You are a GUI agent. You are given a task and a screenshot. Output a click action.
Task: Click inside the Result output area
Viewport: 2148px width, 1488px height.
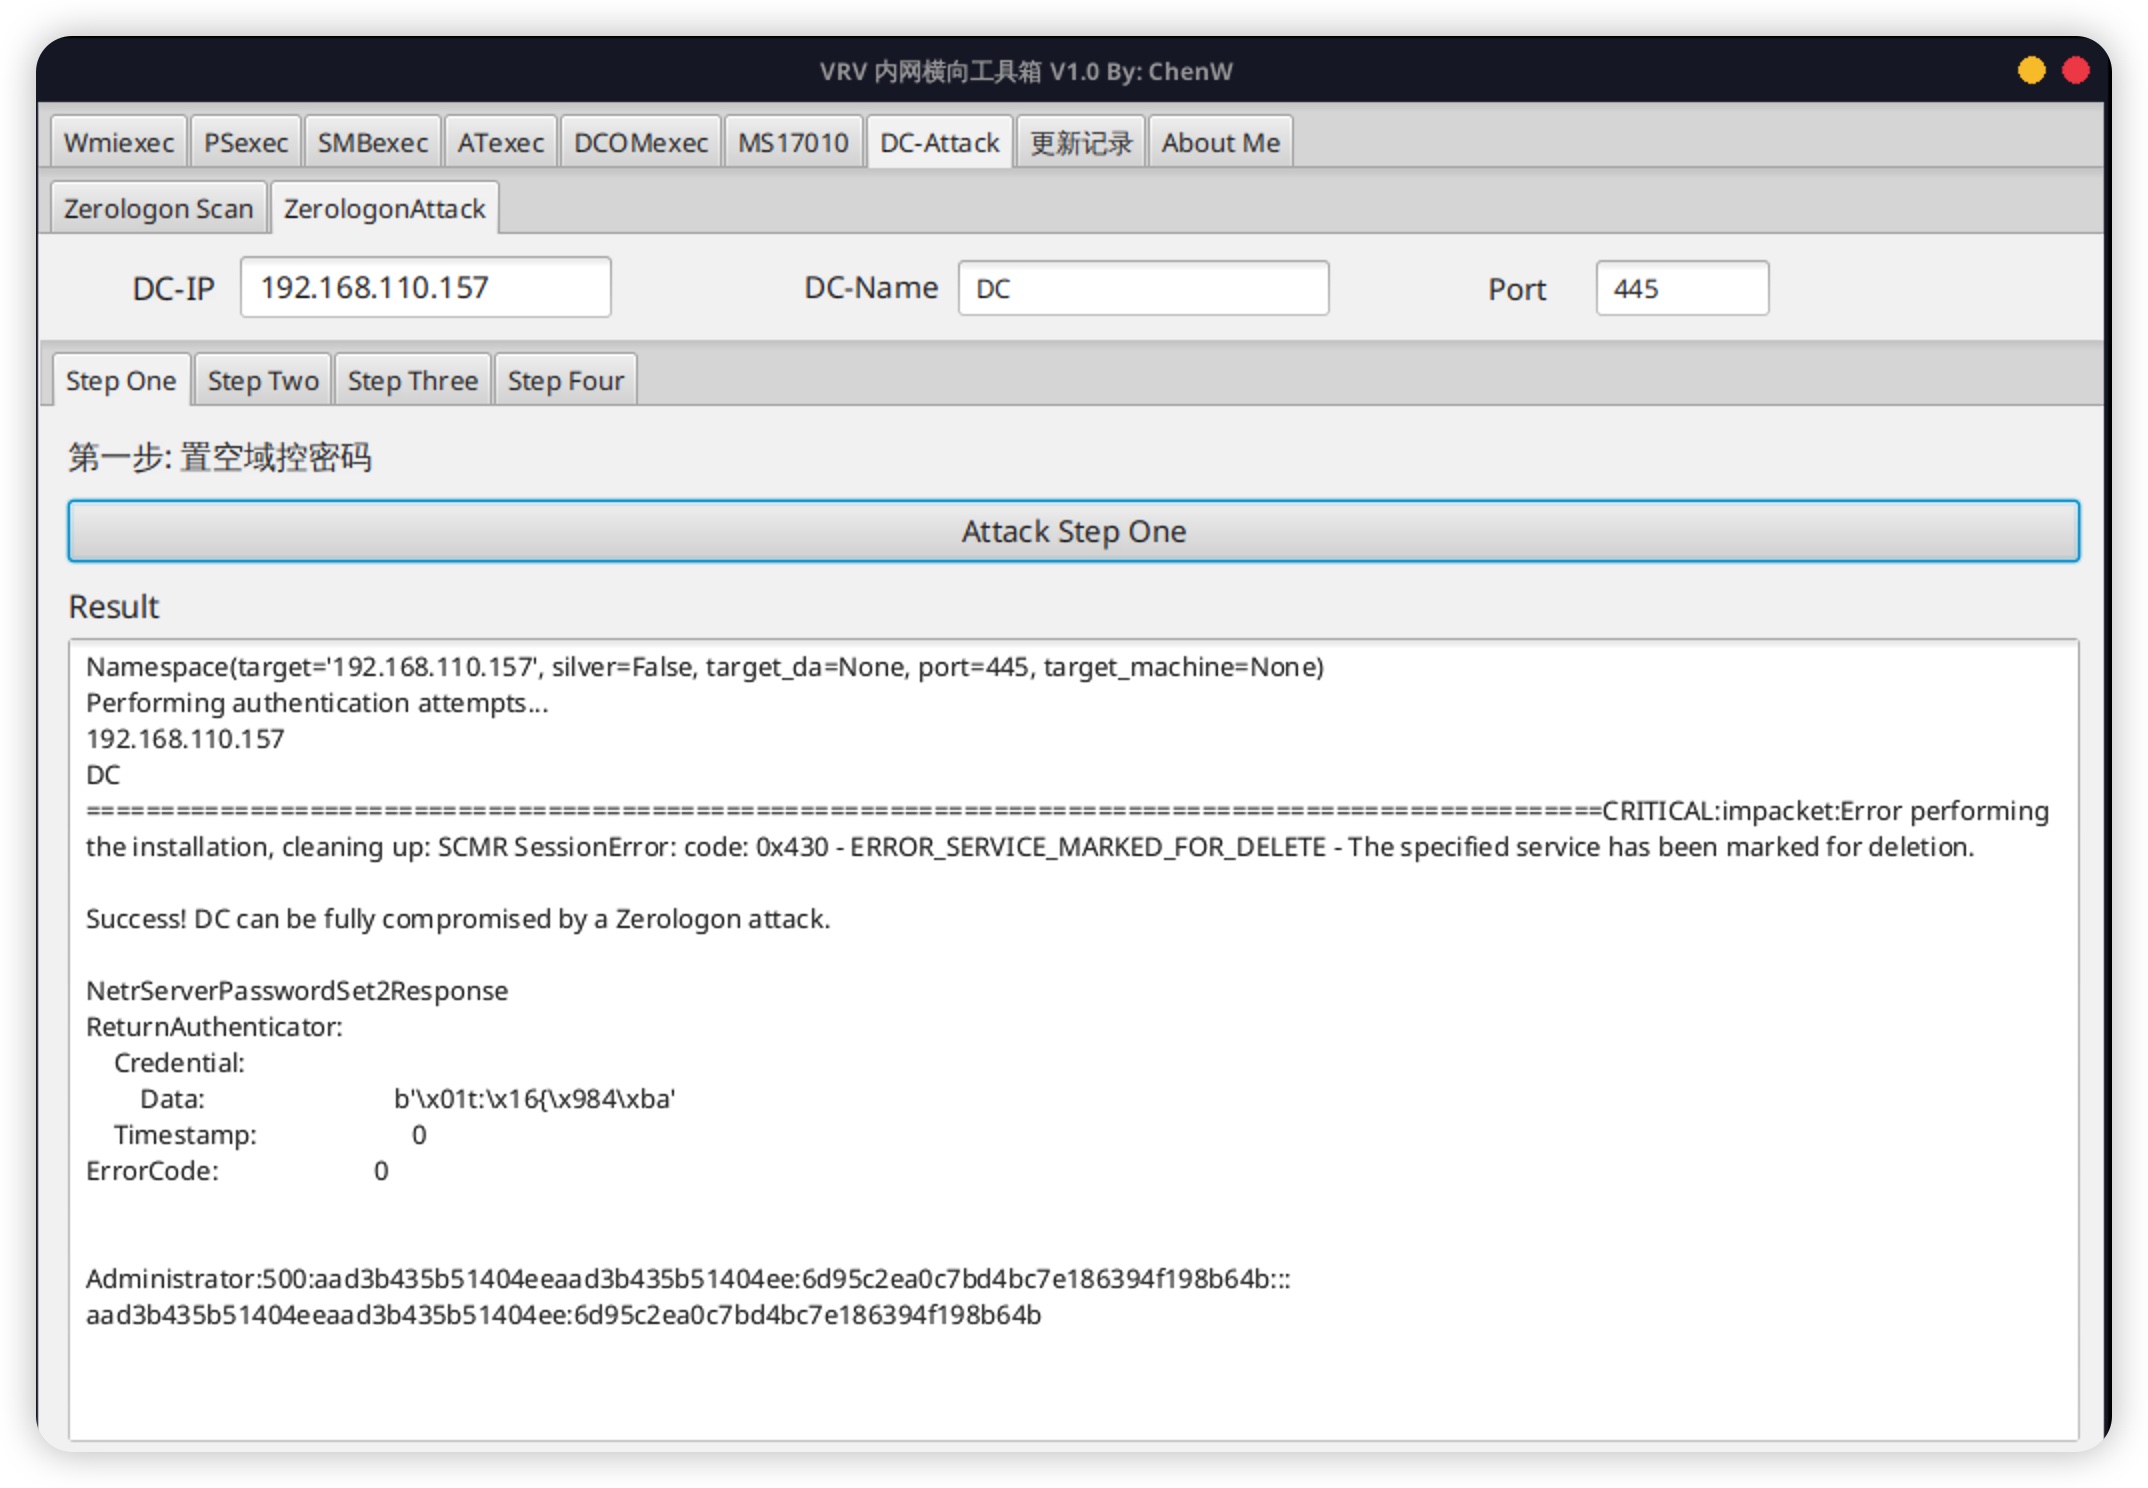1072,1040
